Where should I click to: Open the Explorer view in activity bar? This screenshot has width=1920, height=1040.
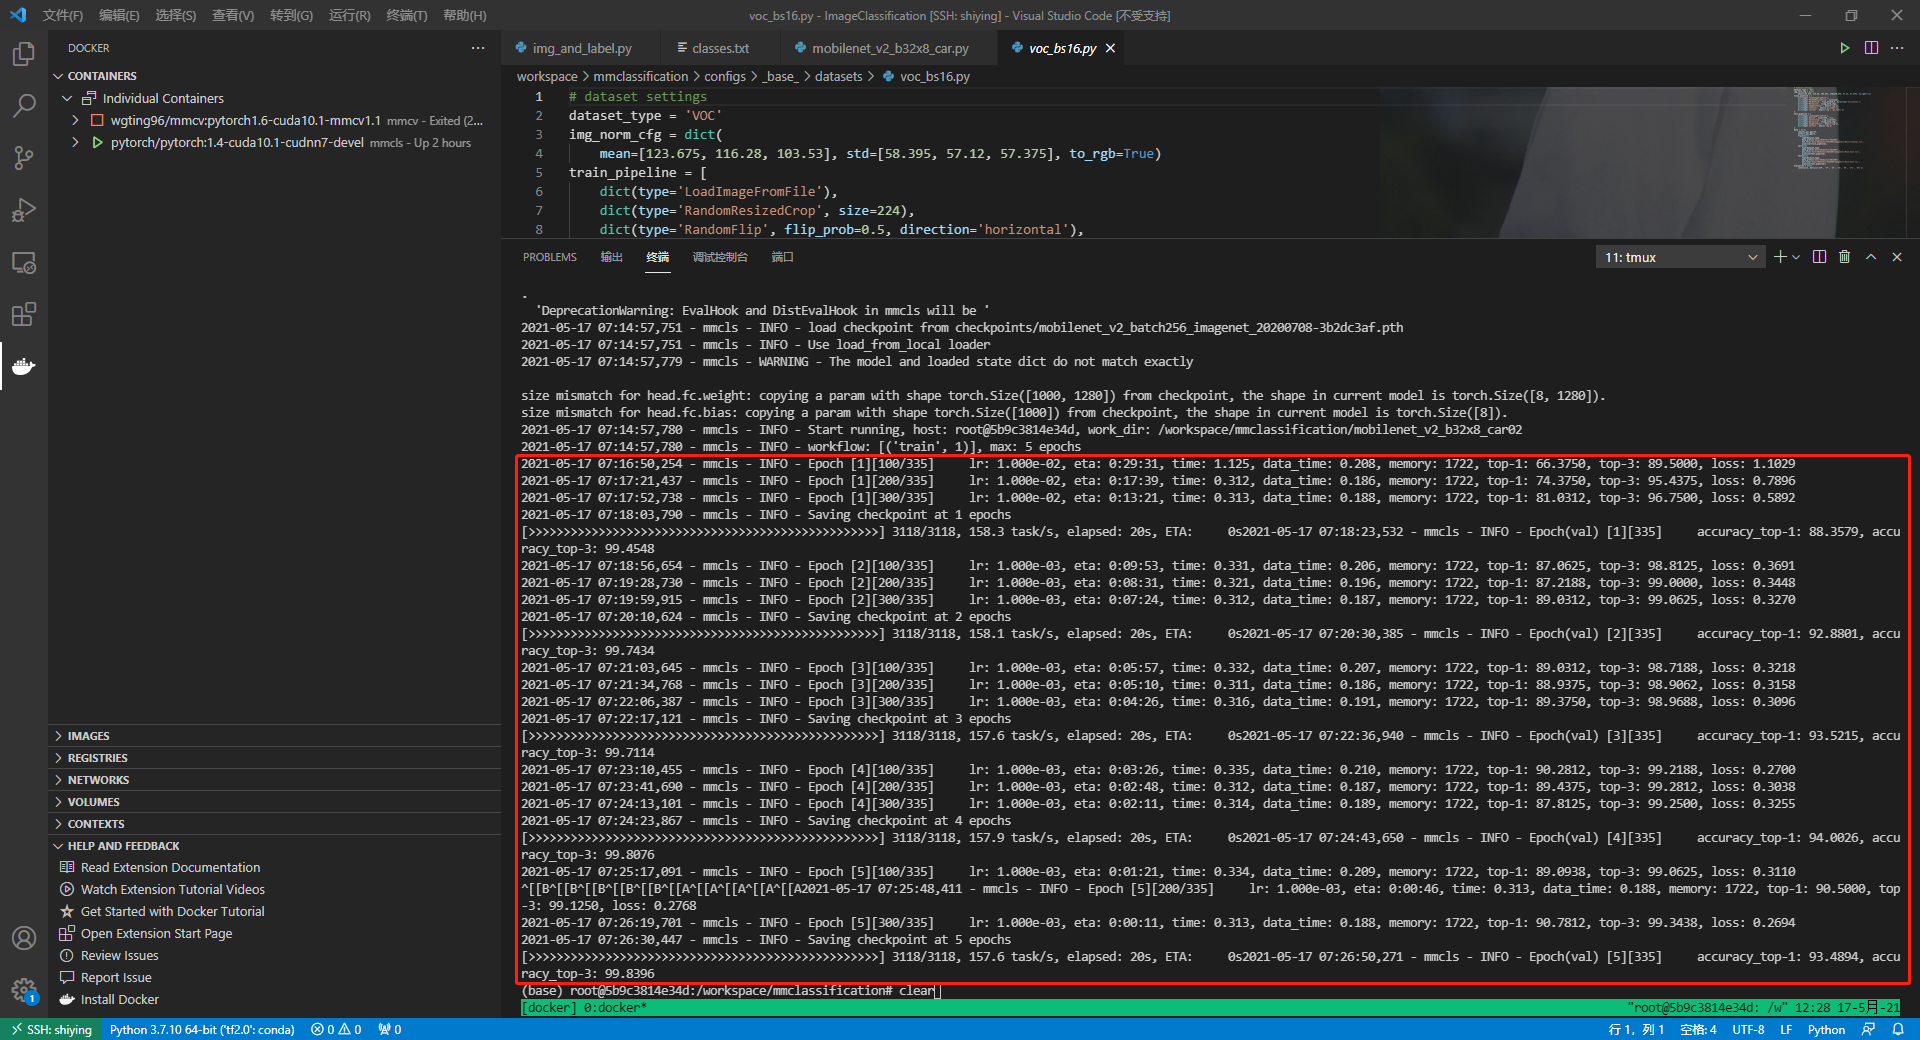(24, 54)
